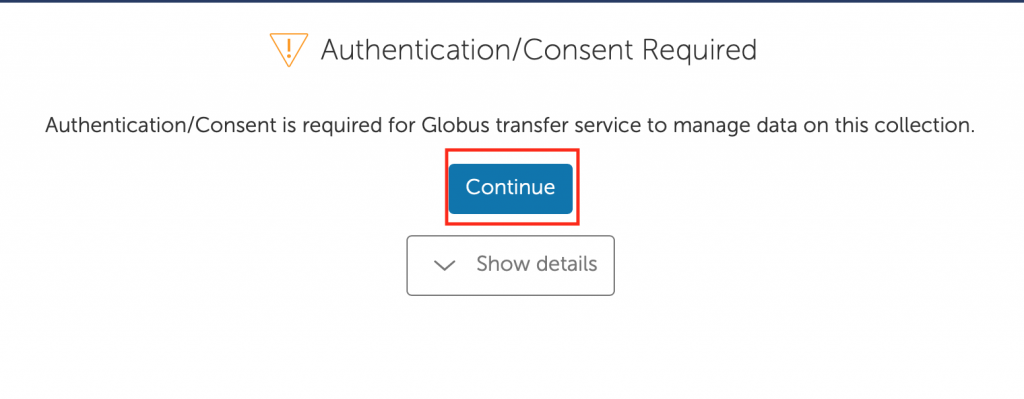Give consent by clicking Continue
Screen dimensions: 1024x399
tap(511, 188)
